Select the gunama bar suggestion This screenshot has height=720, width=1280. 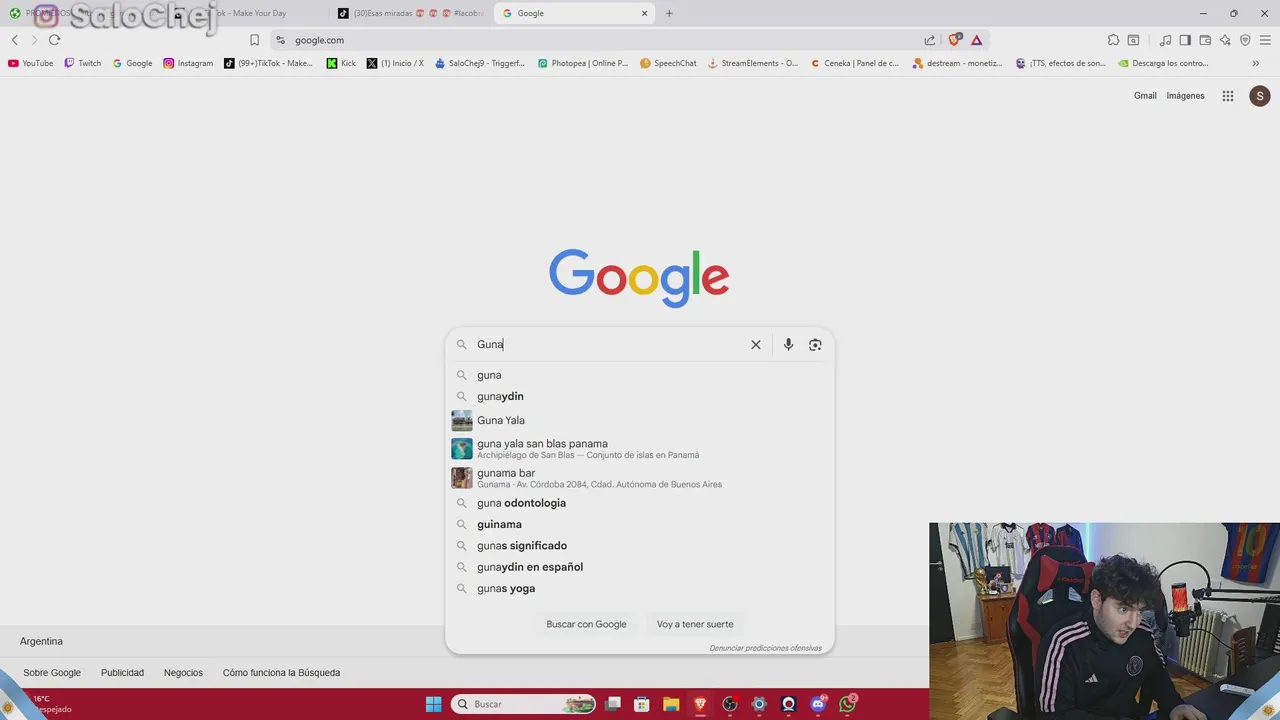point(640,478)
